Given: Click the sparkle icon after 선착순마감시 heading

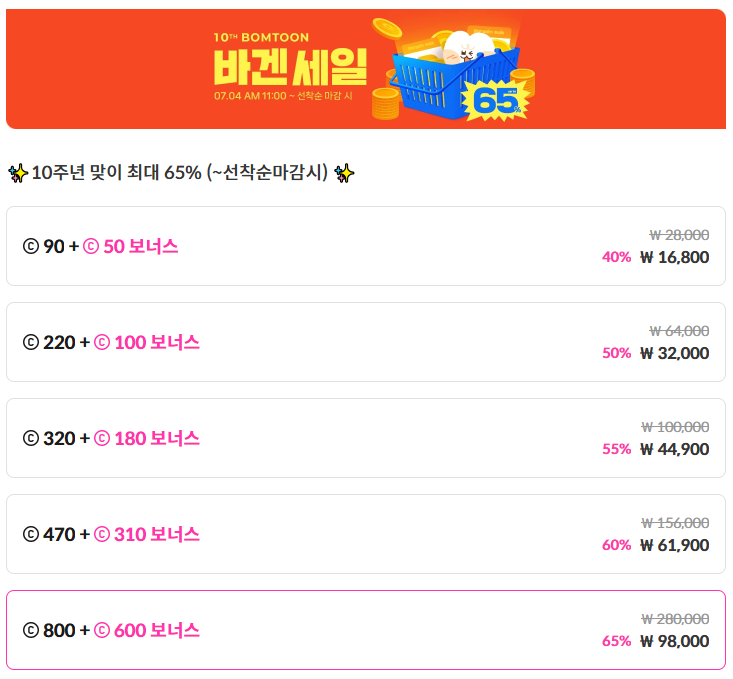Looking at the screenshot, I should click(345, 173).
